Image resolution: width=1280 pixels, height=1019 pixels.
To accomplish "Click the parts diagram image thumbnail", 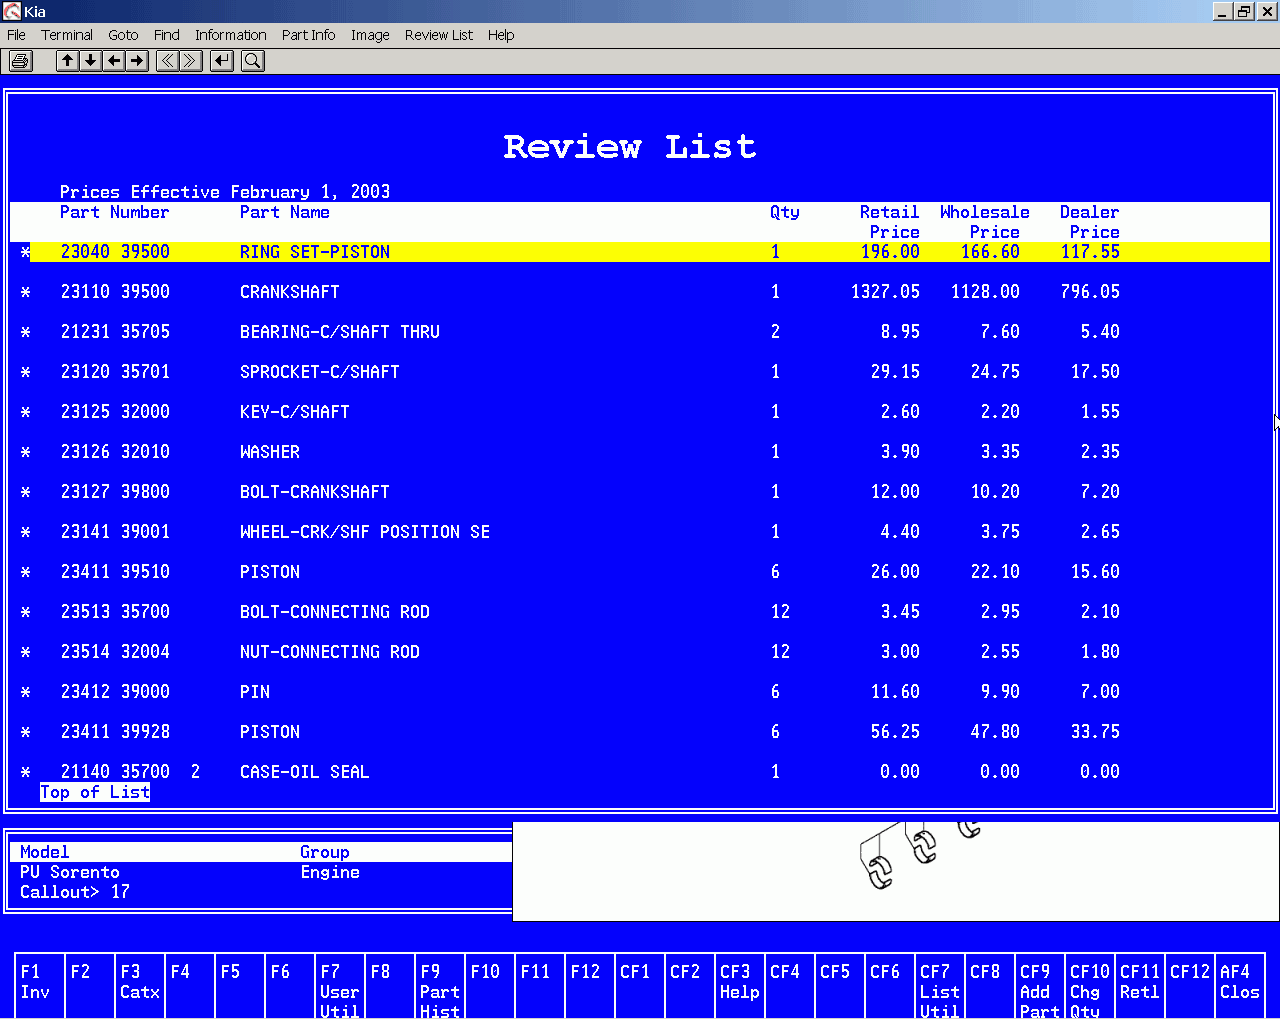I will (895, 870).
